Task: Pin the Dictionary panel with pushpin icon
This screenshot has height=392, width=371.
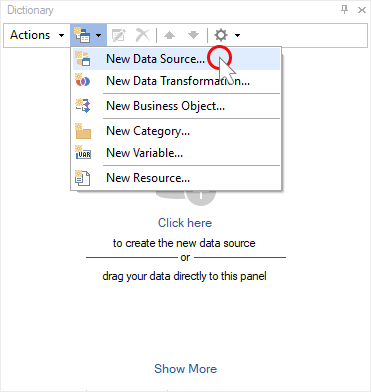Action: click(x=345, y=10)
